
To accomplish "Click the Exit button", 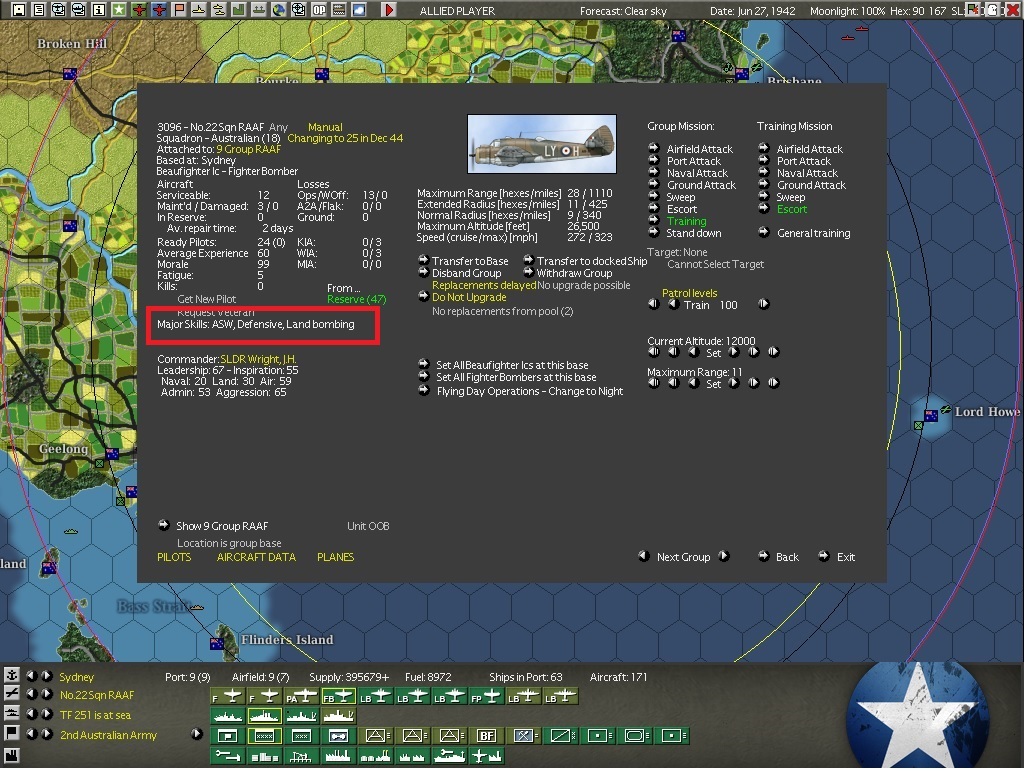I will [x=846, y=557].
